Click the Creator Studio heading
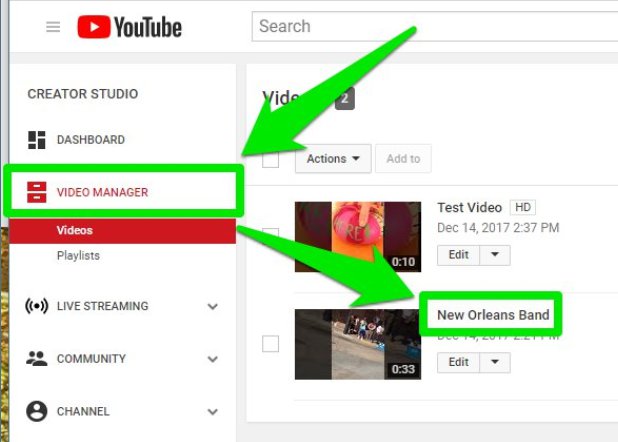Image resolution: width=618 pixels, height=442 pixels. (x=83, y=94)
